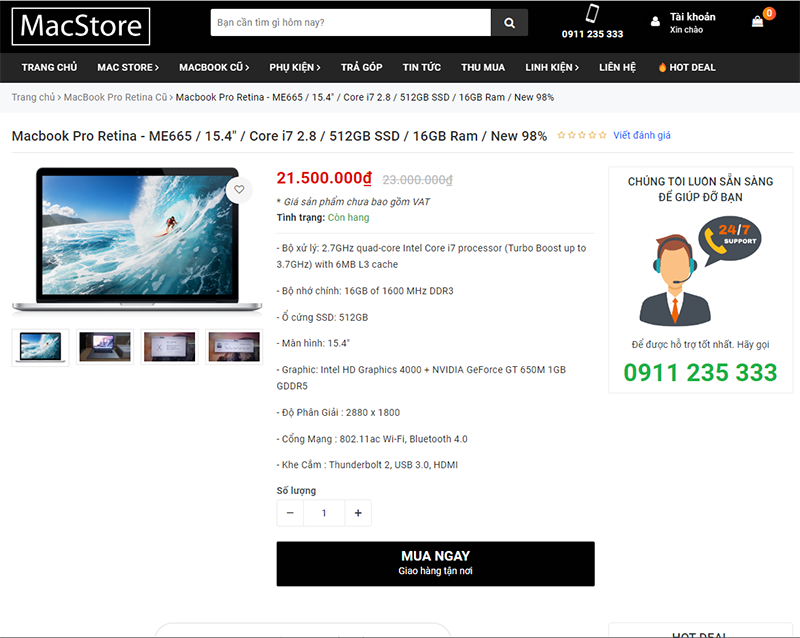Expand the MACBOOK CŨ menu
This screenshot has width=800, height=638.
click(x=214, y=67)
